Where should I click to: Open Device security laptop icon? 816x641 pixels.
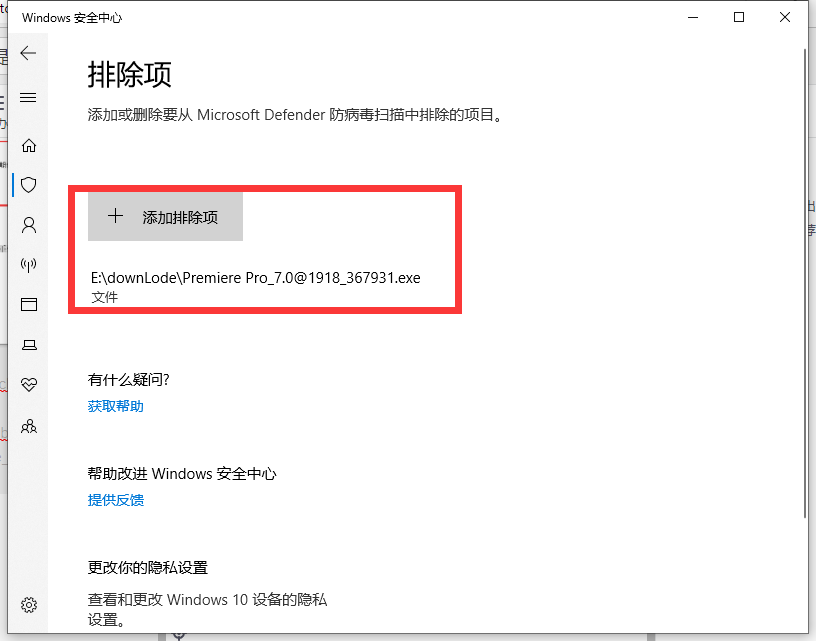click(x=29, y=344)
